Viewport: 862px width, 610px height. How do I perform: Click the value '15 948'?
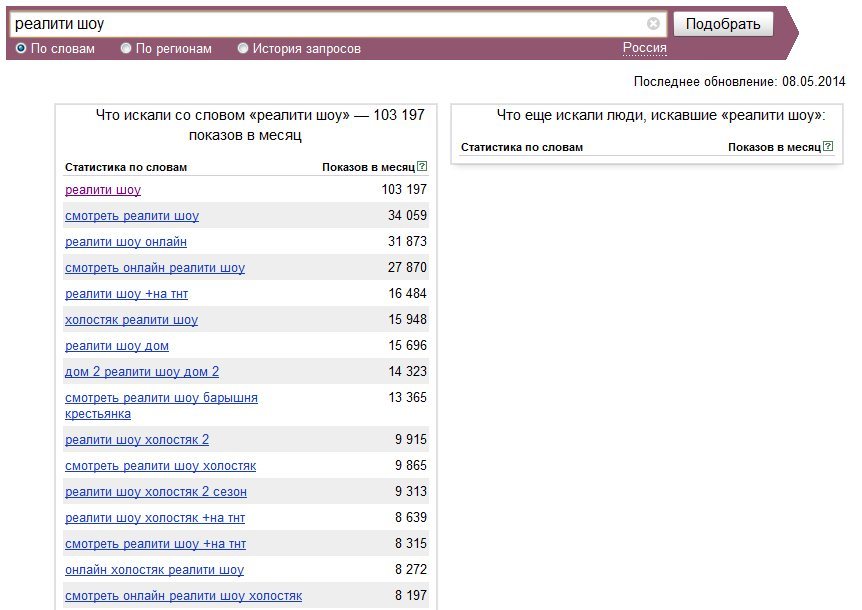tap(407, 319)
